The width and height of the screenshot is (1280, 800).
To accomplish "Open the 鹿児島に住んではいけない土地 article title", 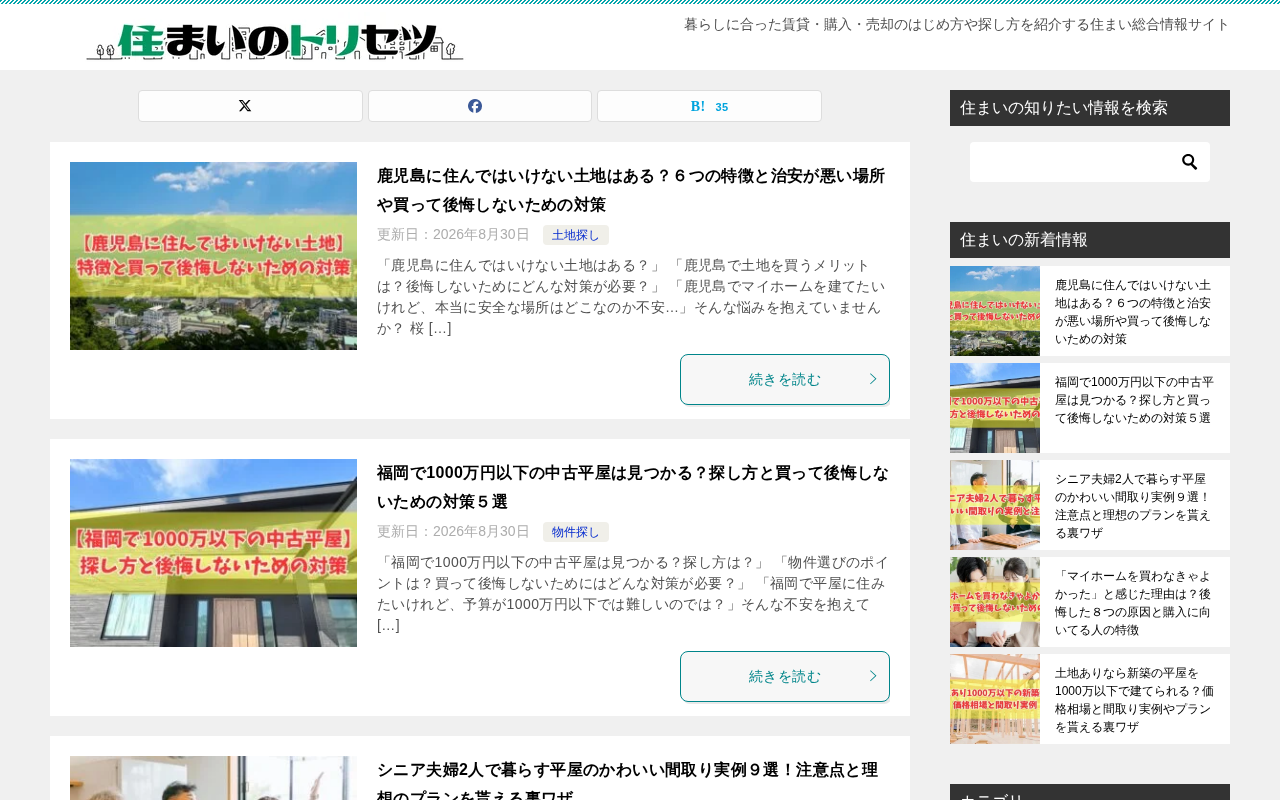I will [x=631, y=190].
